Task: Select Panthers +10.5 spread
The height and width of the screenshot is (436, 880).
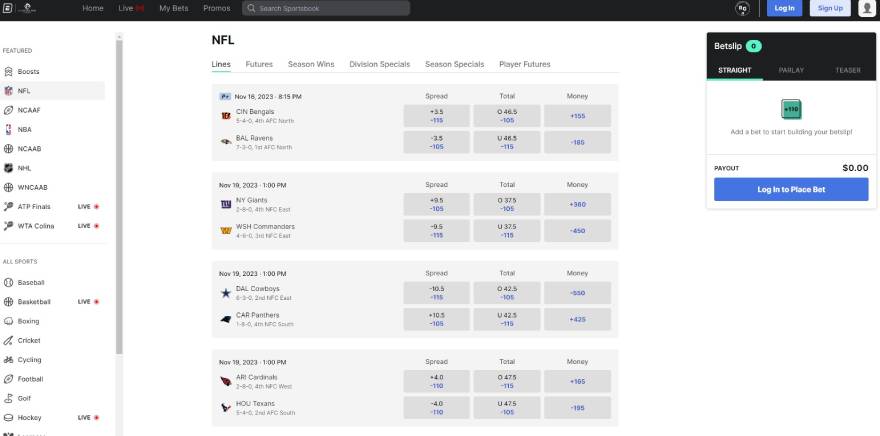Action: pyautogui.click(x=437, y=319)
